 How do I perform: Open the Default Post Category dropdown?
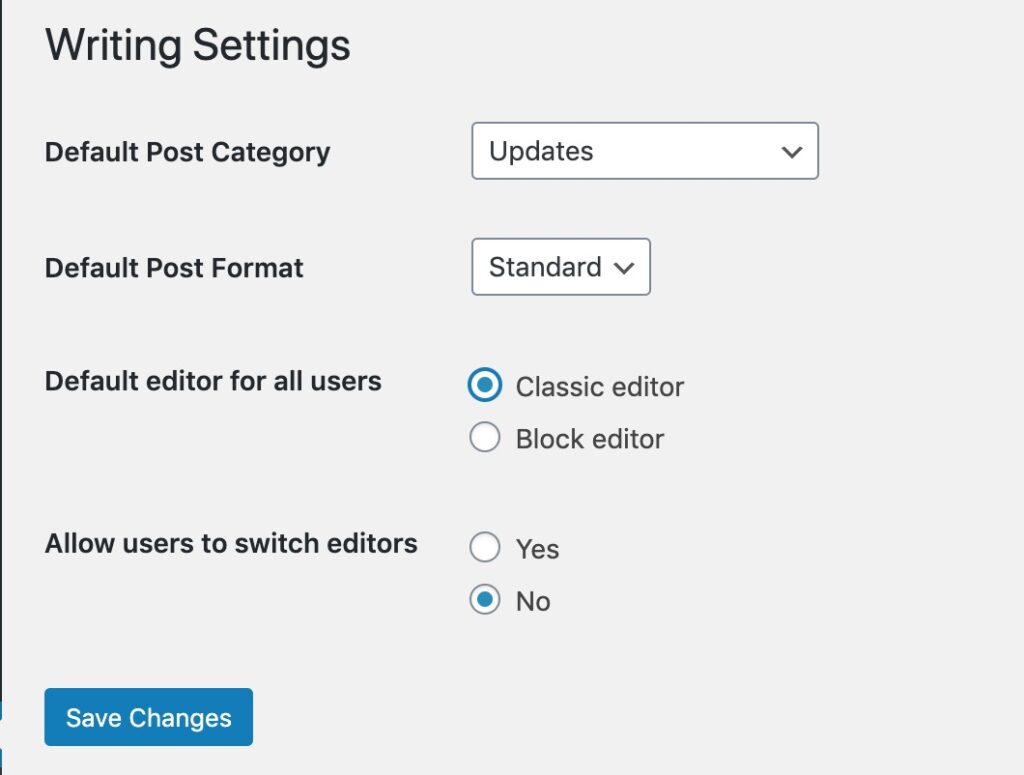point(645,151)
